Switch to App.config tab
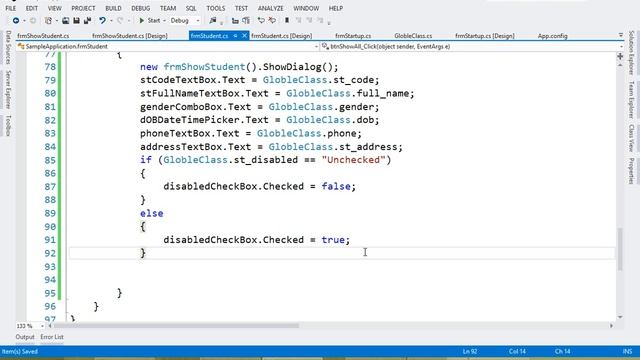Image resolution: width=640 pixels, height=360 pixels. [553, 36]
